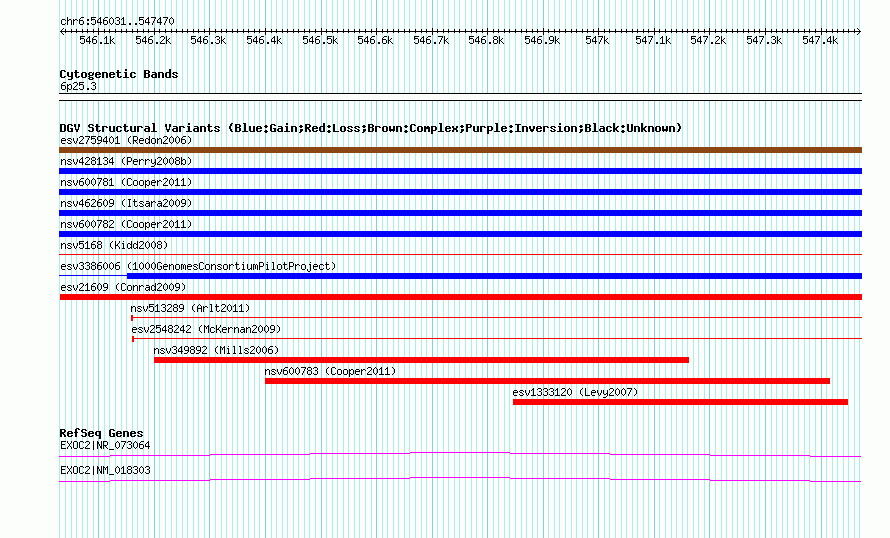
Task: Click the red nsv600783 loss bar
Action: pyautogui.click(x=547, y=381)
